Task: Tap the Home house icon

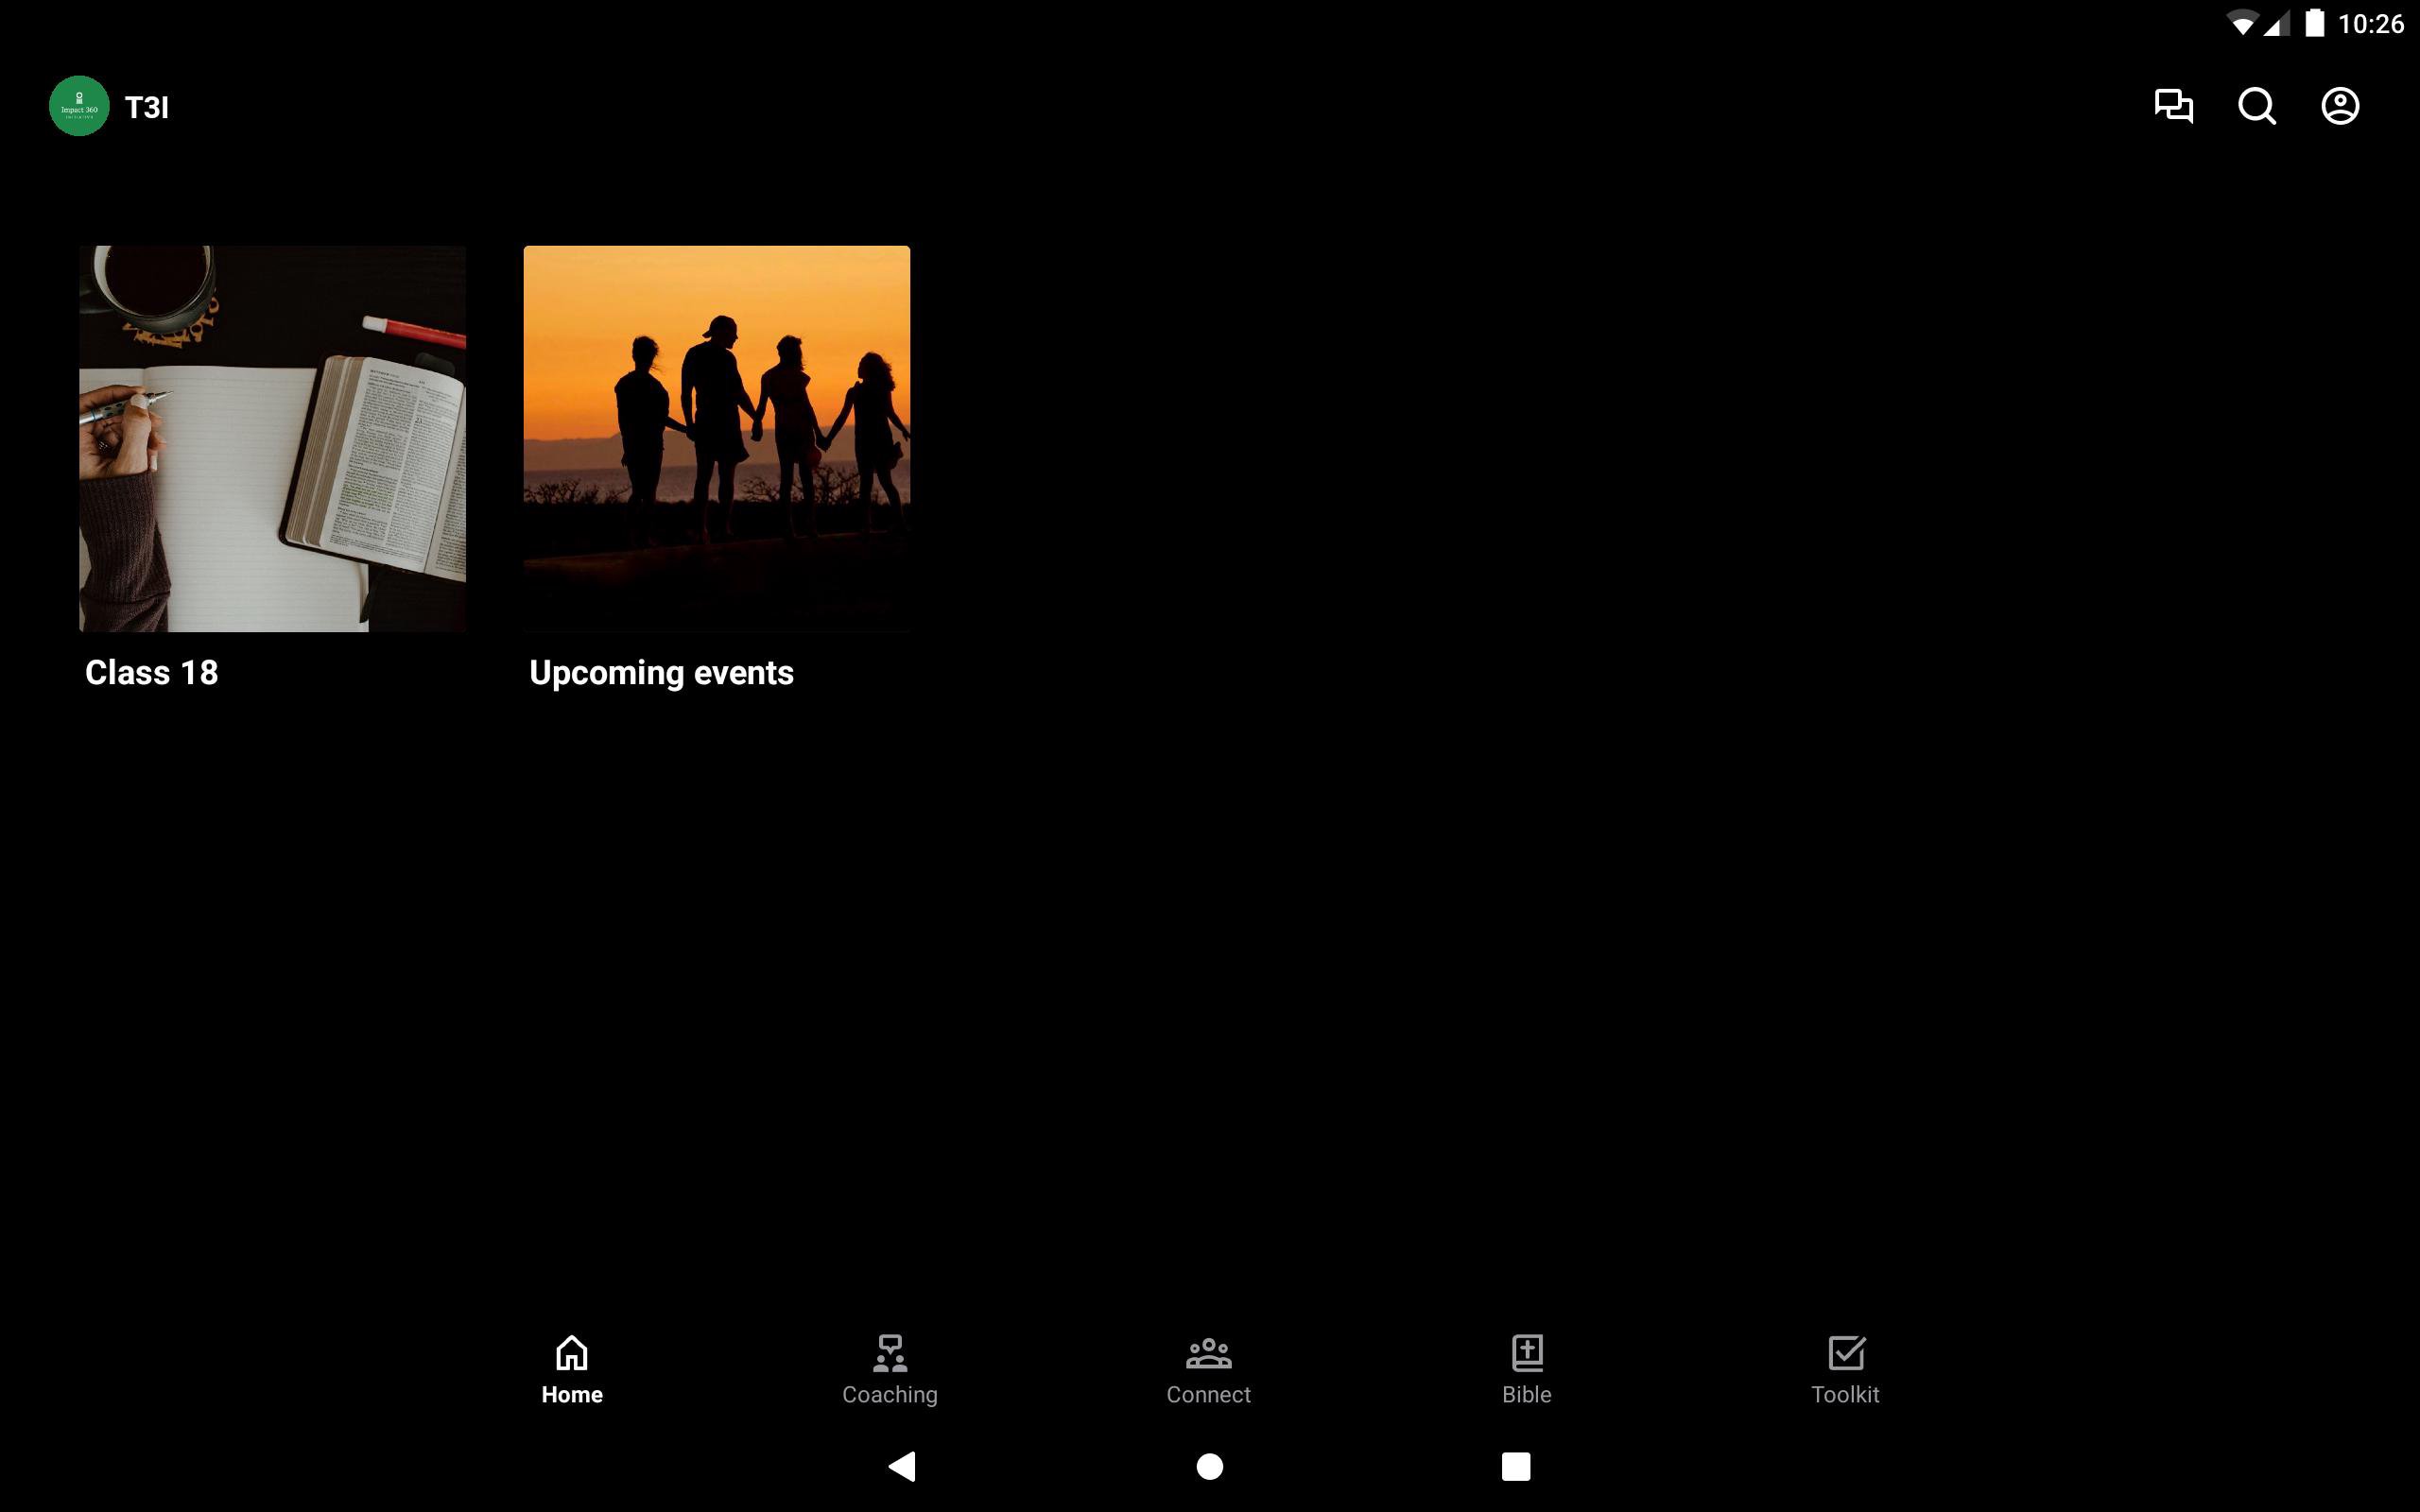Action: (572, 1352)
